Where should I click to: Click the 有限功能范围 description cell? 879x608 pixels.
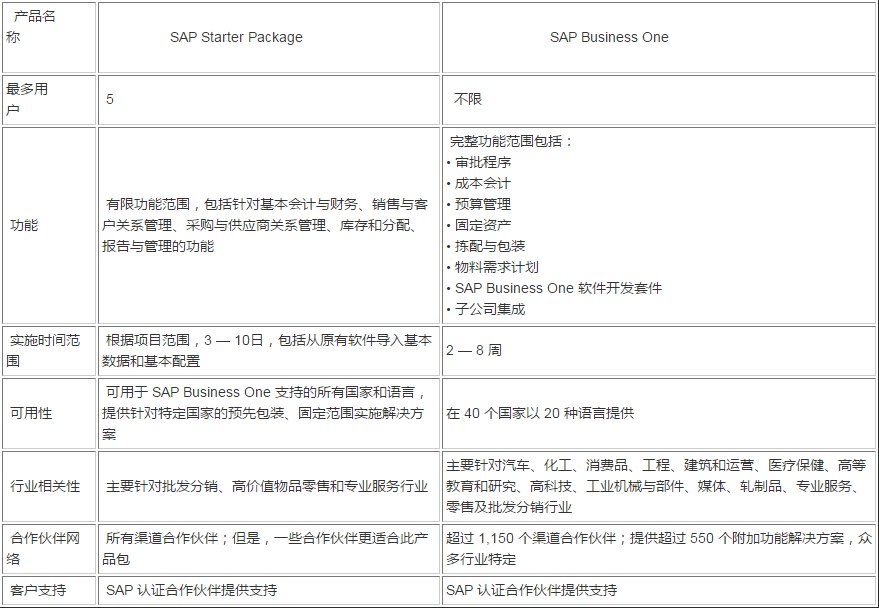pos(269,225)
